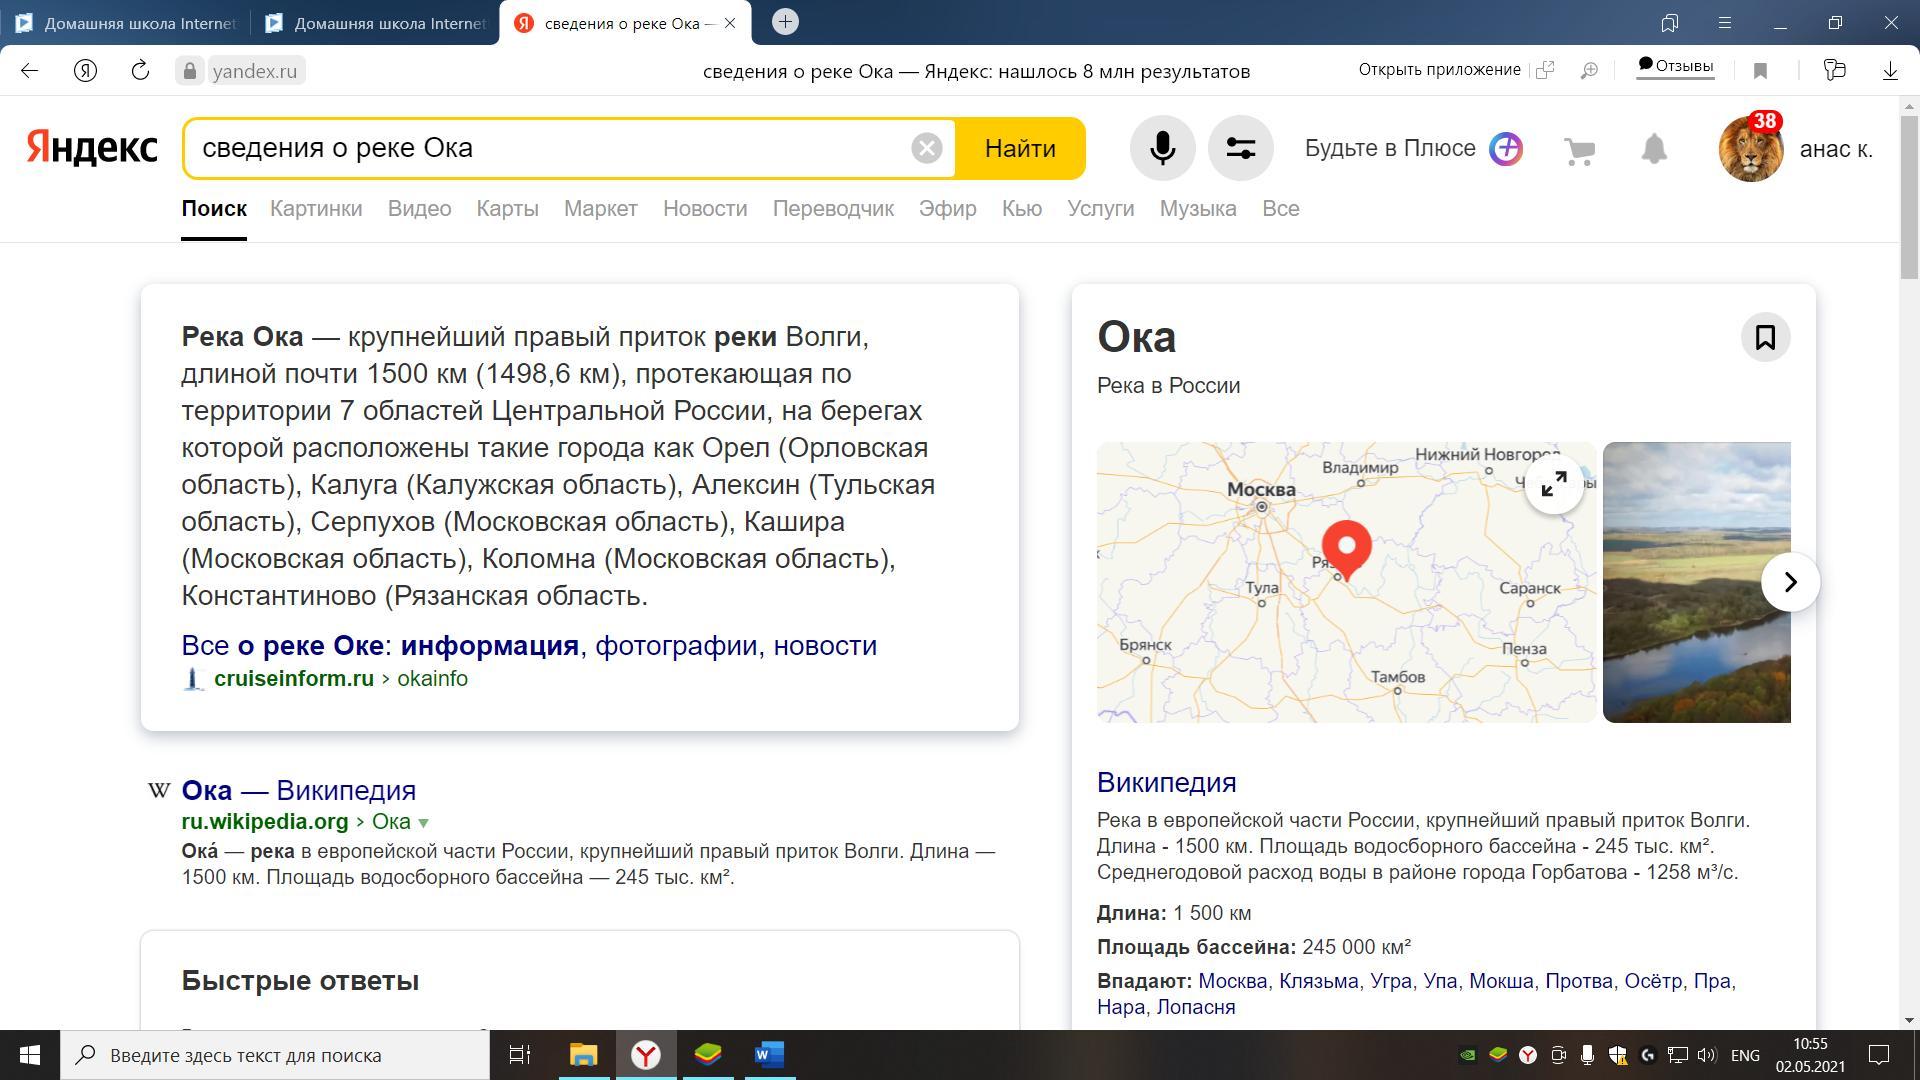Screen dimensions: 1920x1080
Task: Open the notifications bell icon
Action: 1654,149
